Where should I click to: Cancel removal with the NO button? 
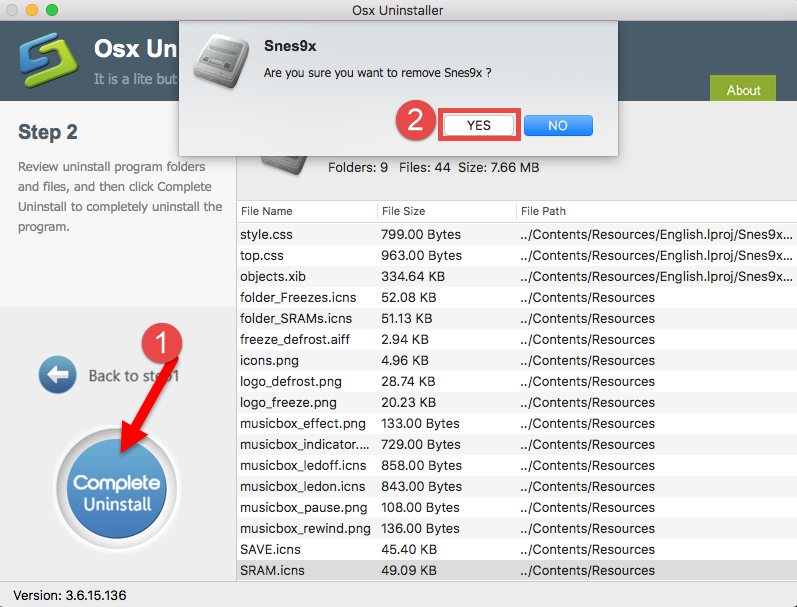(x=558, y=125)
